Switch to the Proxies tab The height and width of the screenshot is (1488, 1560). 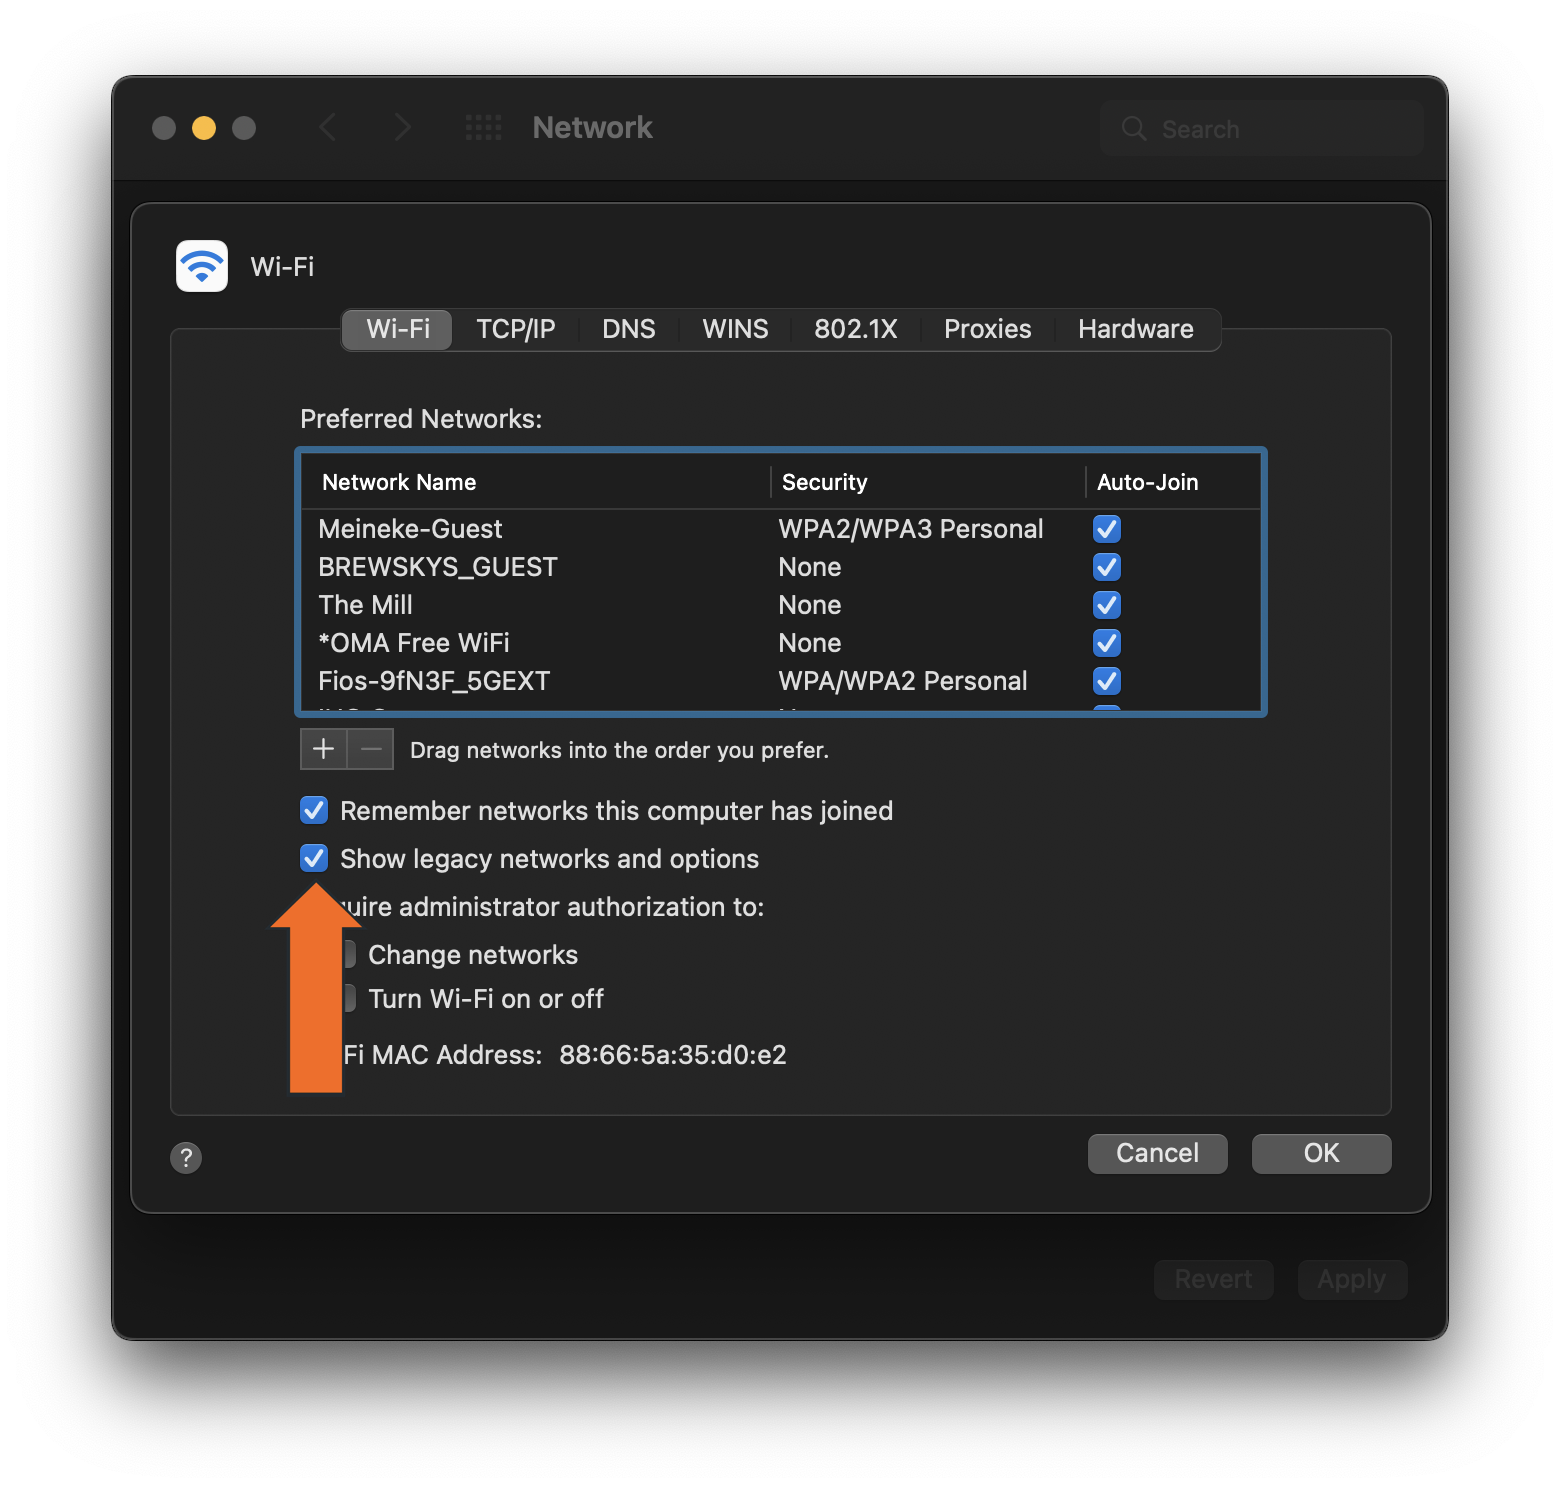[x=987, y=329]
